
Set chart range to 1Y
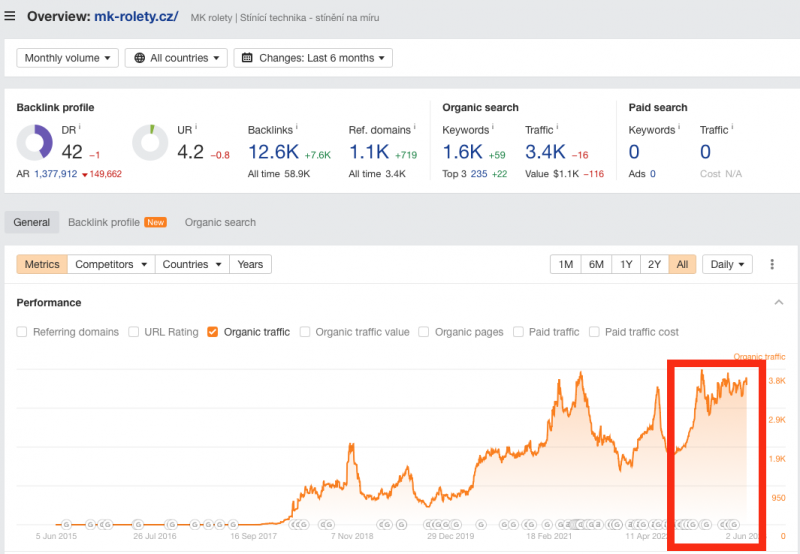coord(626,264)
